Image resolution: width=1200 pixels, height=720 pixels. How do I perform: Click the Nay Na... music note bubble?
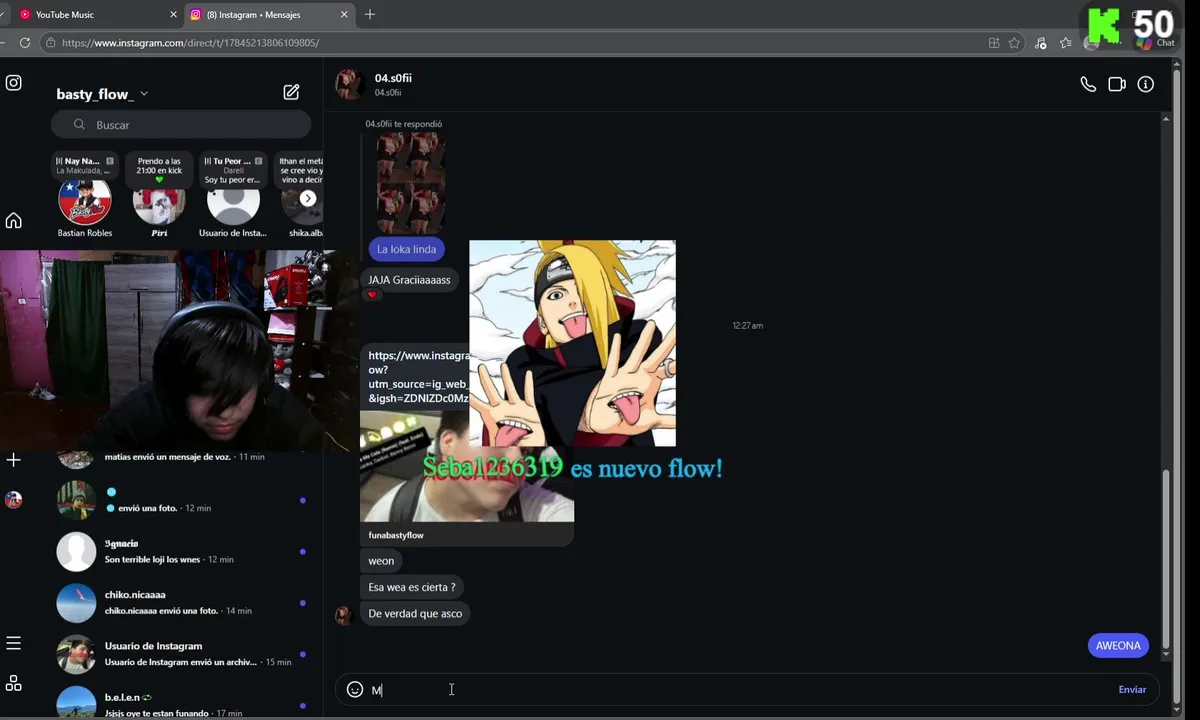point(84,166)
